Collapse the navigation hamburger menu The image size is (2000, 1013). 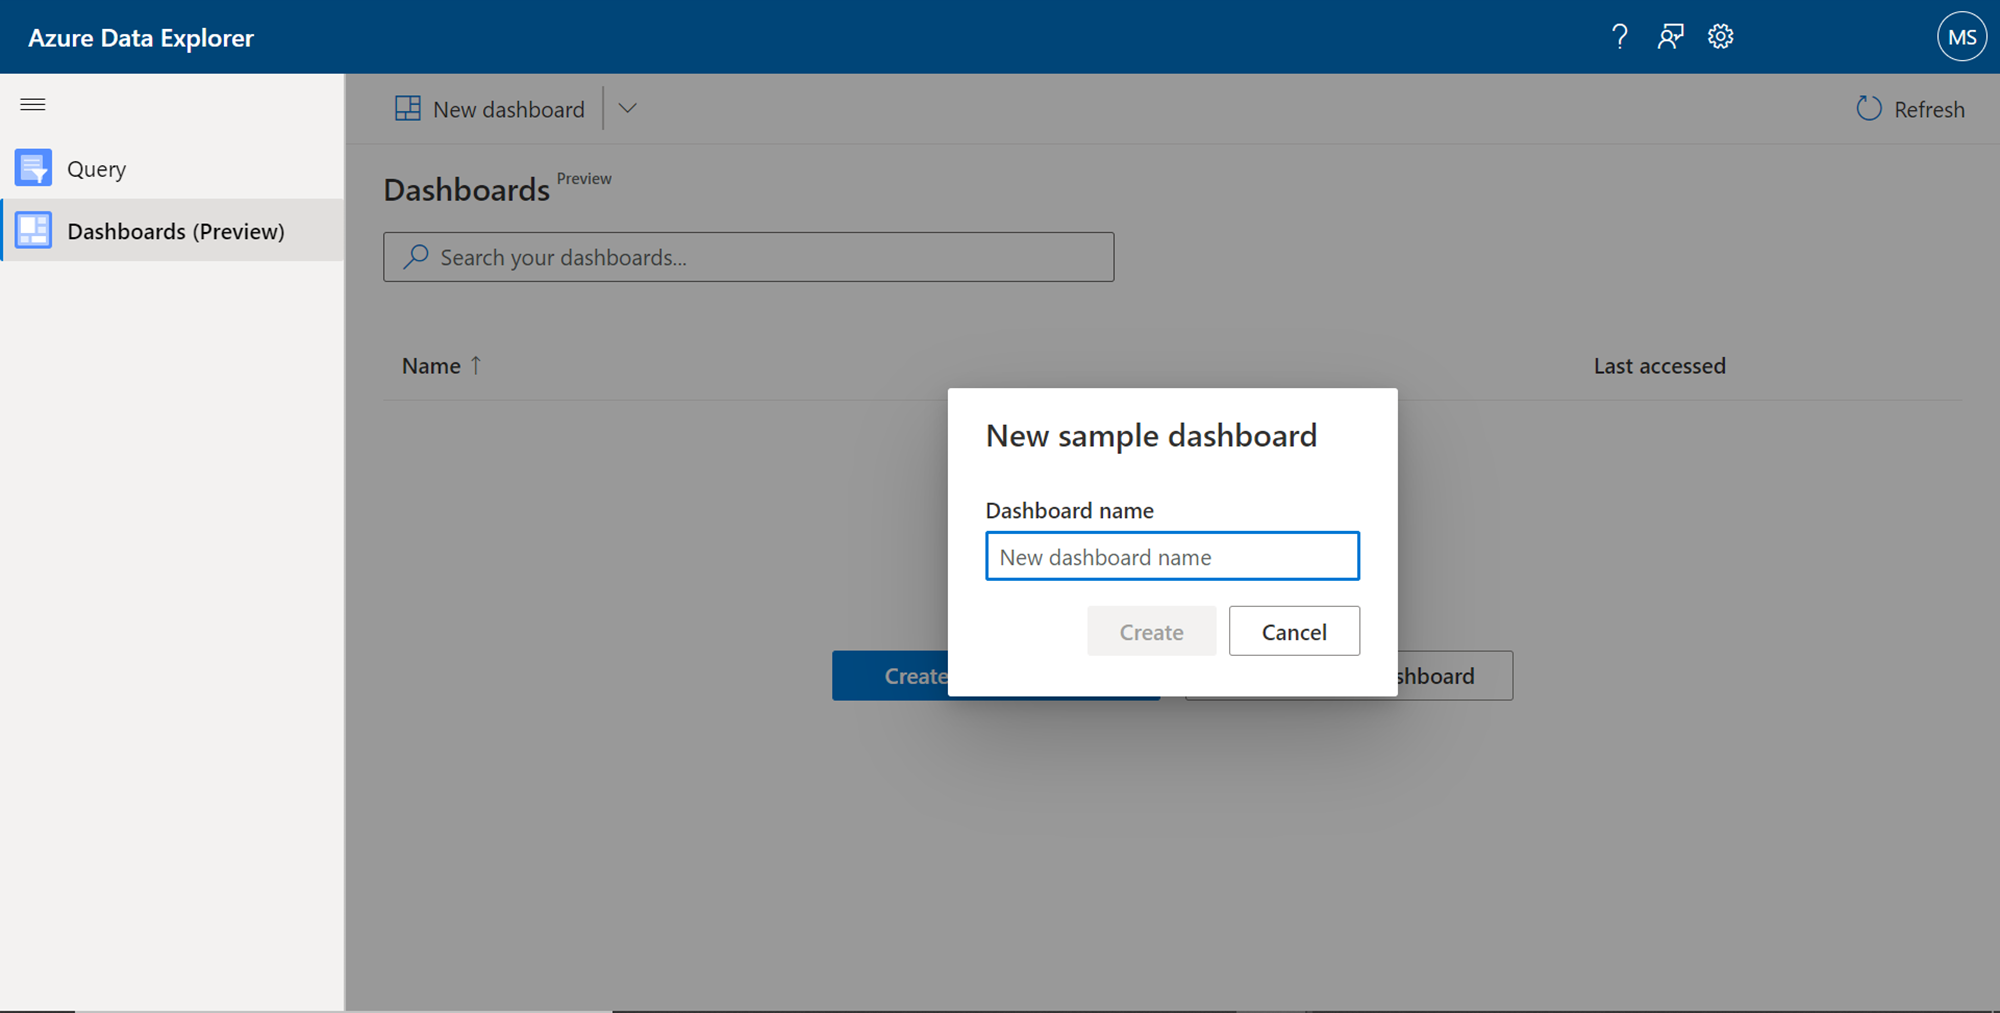[x=33, y=104]
